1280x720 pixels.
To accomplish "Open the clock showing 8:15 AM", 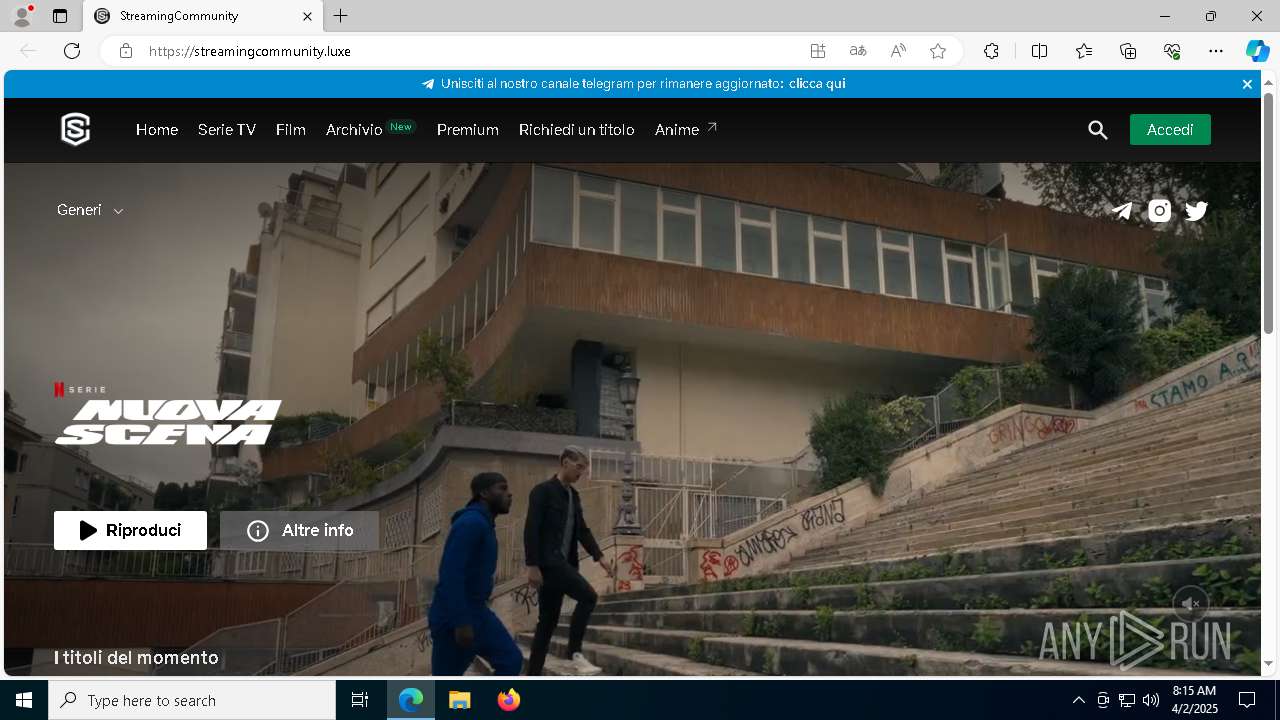I will pyautogui.click(x=1194, y=700).
